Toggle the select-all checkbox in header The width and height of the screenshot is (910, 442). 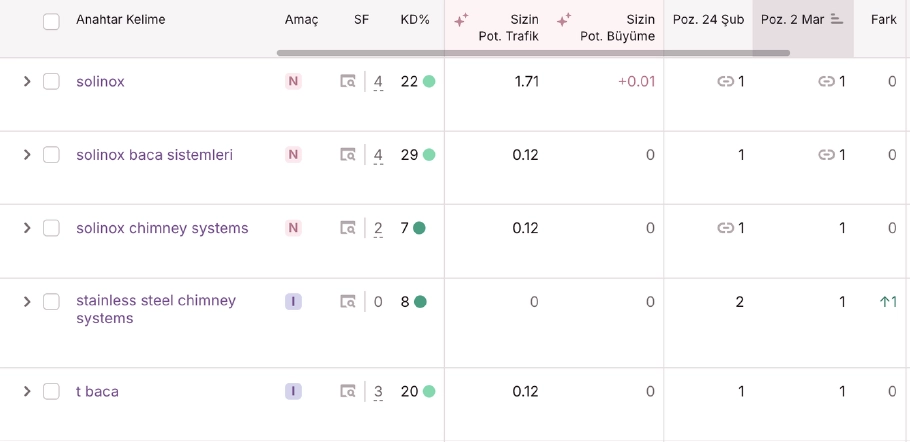(x=51, y=21)
